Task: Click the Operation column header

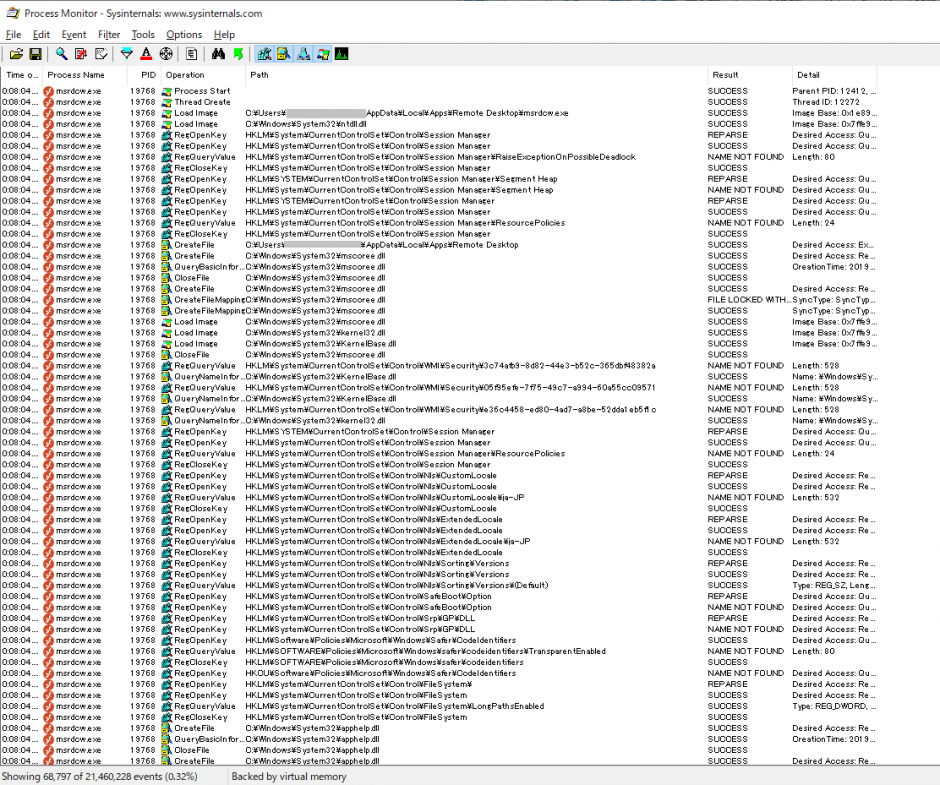Action: [x=185, y=75]
